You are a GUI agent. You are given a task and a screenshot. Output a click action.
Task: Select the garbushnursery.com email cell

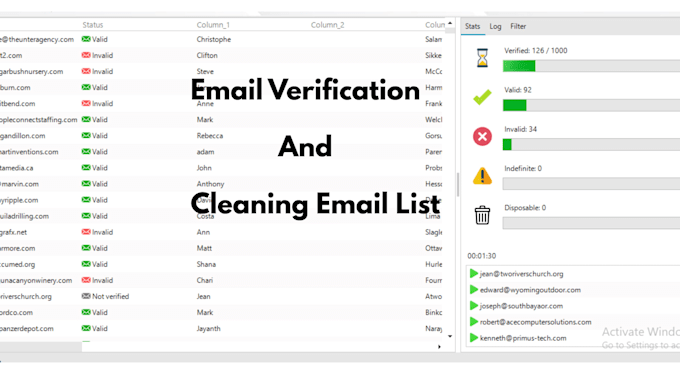coord(32,72)
